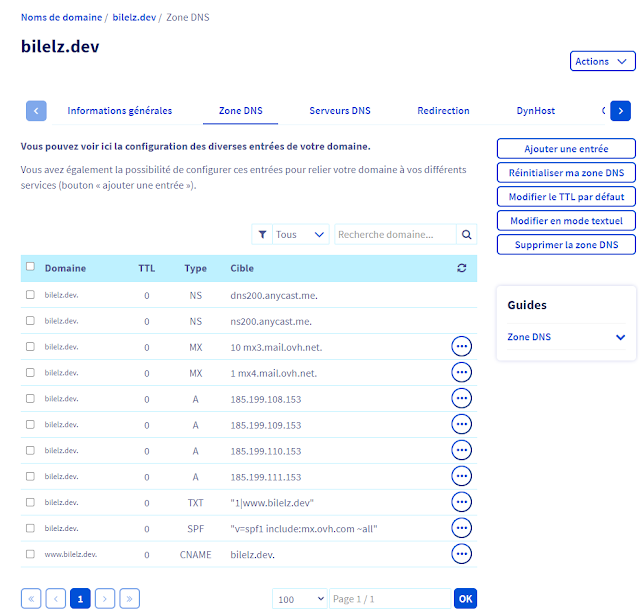Check the 185.199.110.153 A record

pos(30,450)
